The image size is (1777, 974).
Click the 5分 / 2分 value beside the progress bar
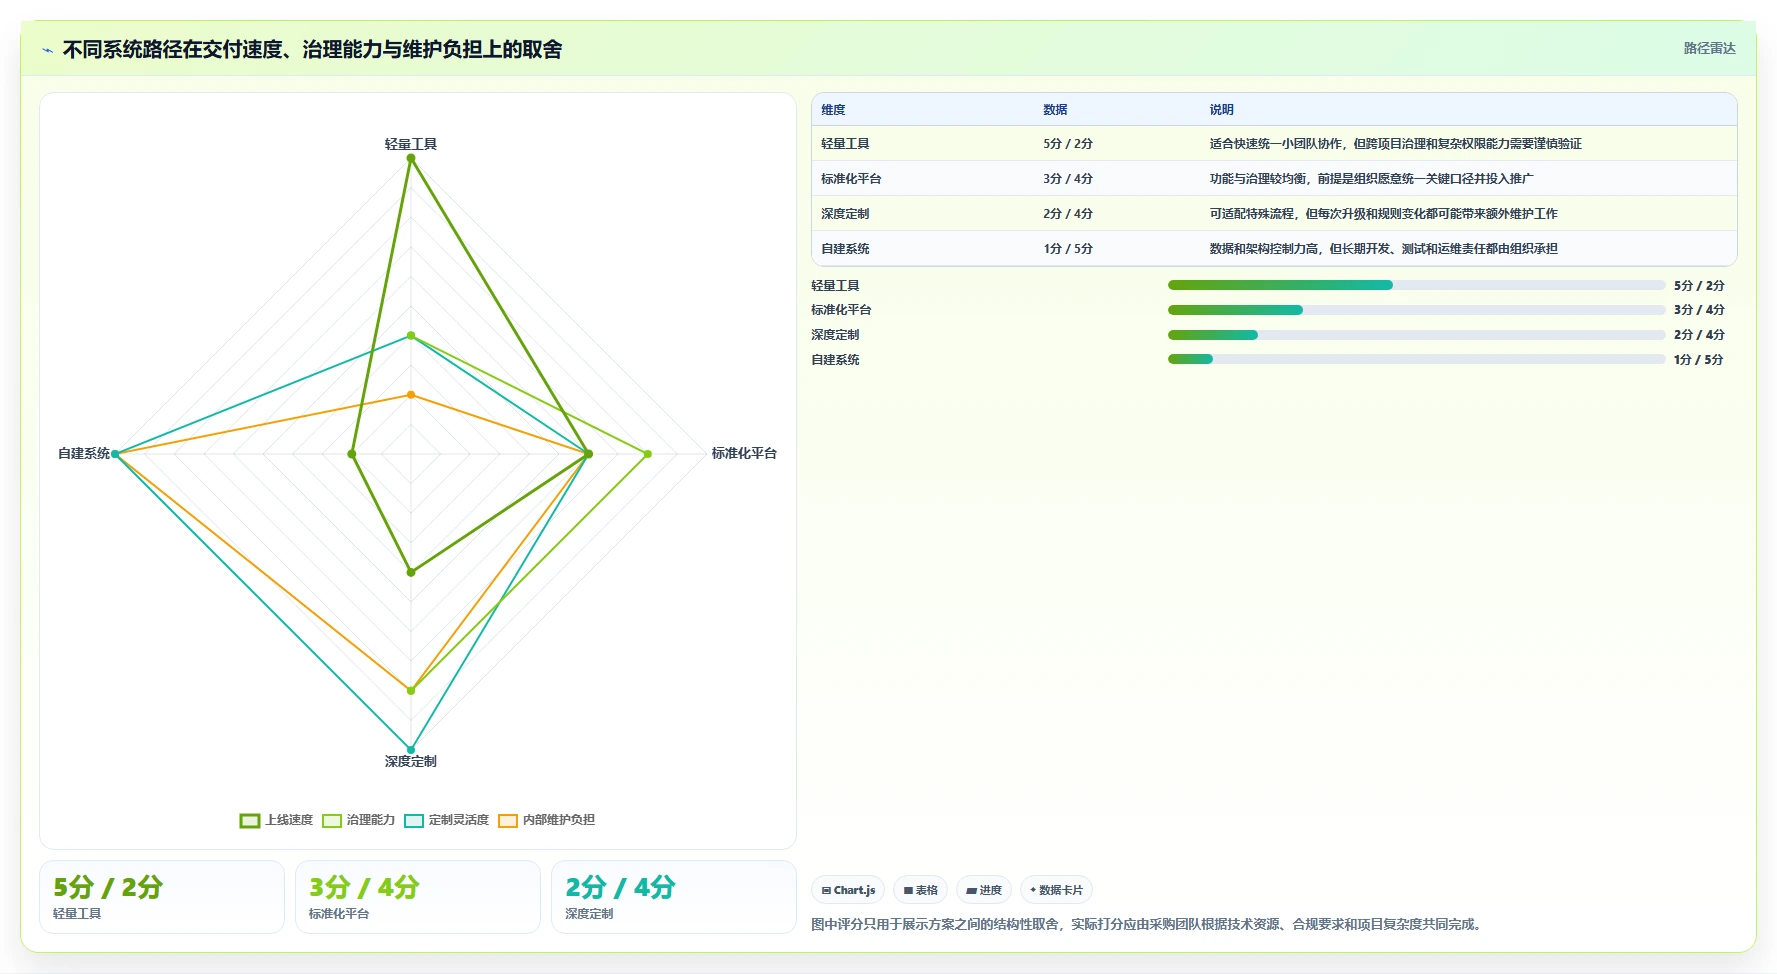click(1699, 286)
